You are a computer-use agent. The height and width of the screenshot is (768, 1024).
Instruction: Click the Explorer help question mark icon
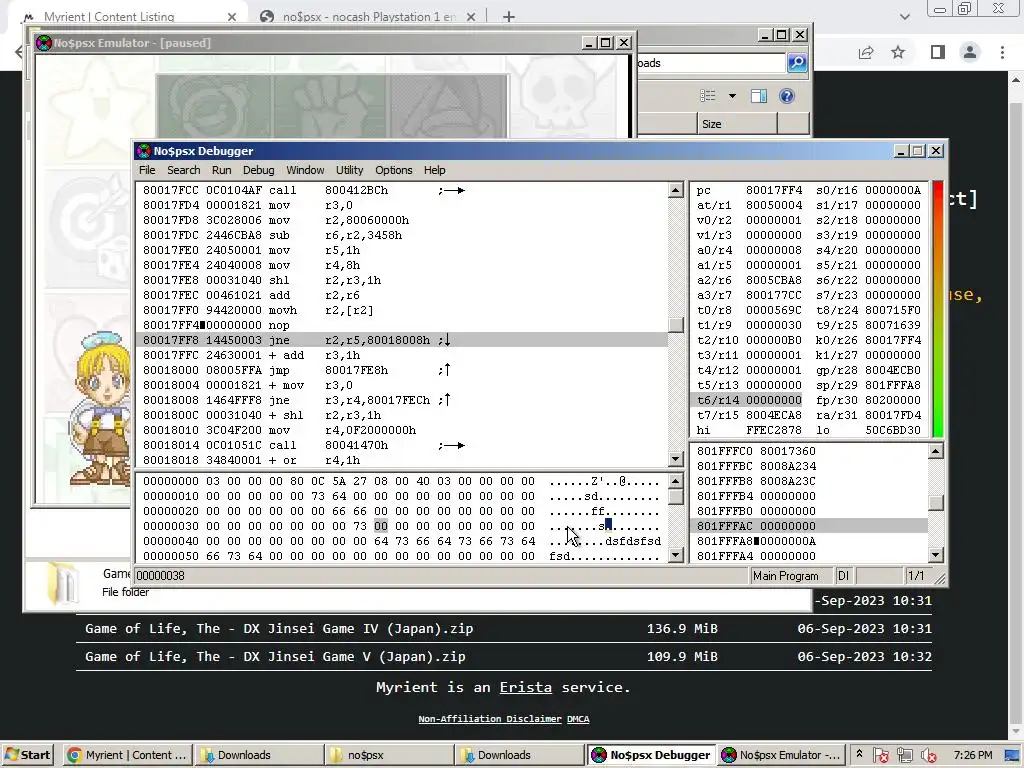(787, 96)
